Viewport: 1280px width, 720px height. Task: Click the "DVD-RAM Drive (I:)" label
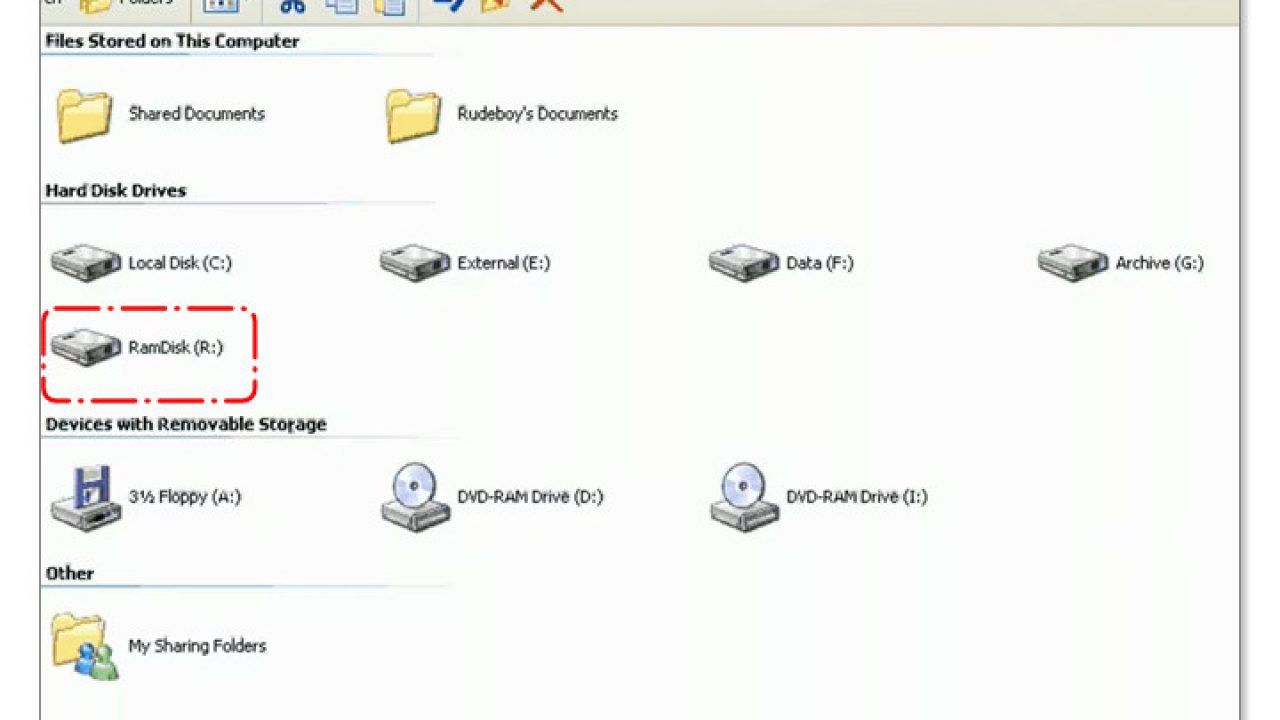coord(857,497)
